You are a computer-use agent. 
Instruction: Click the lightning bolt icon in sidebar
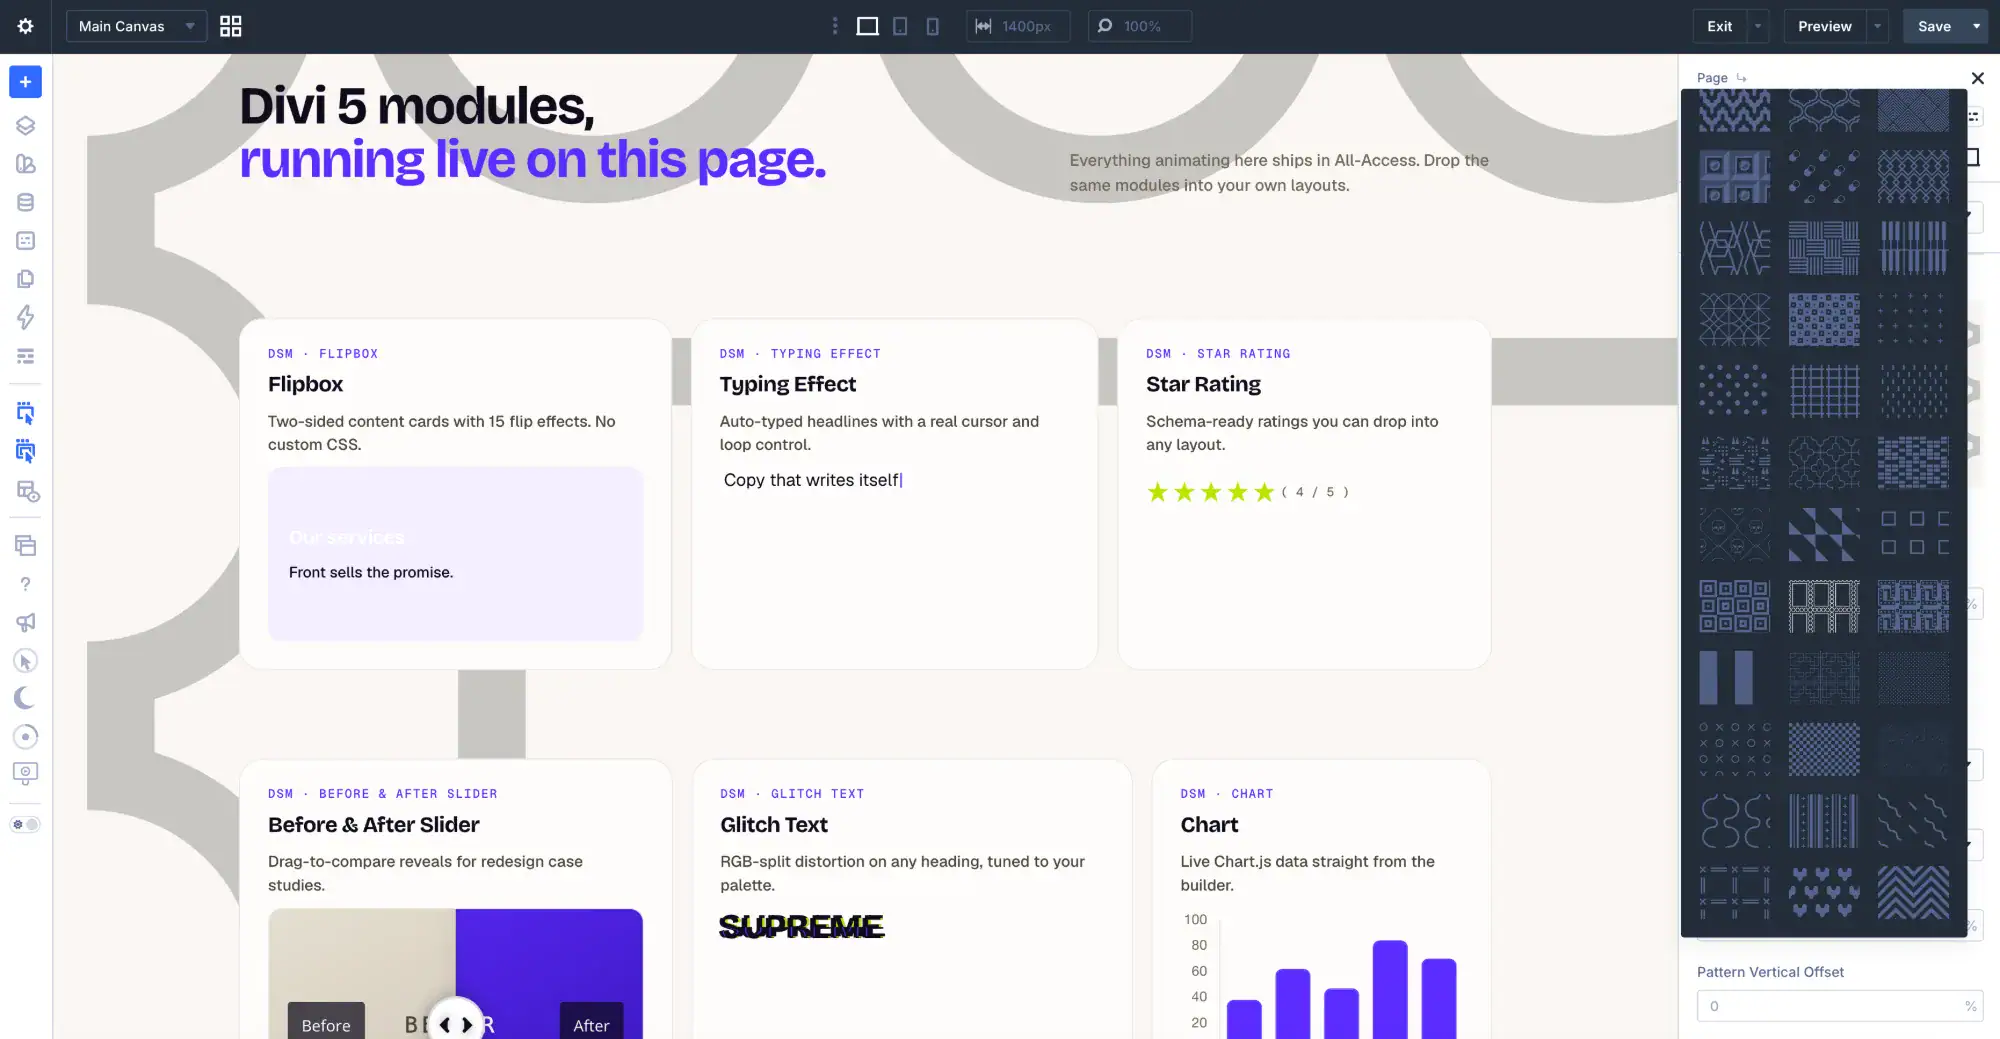click(26, 317)
